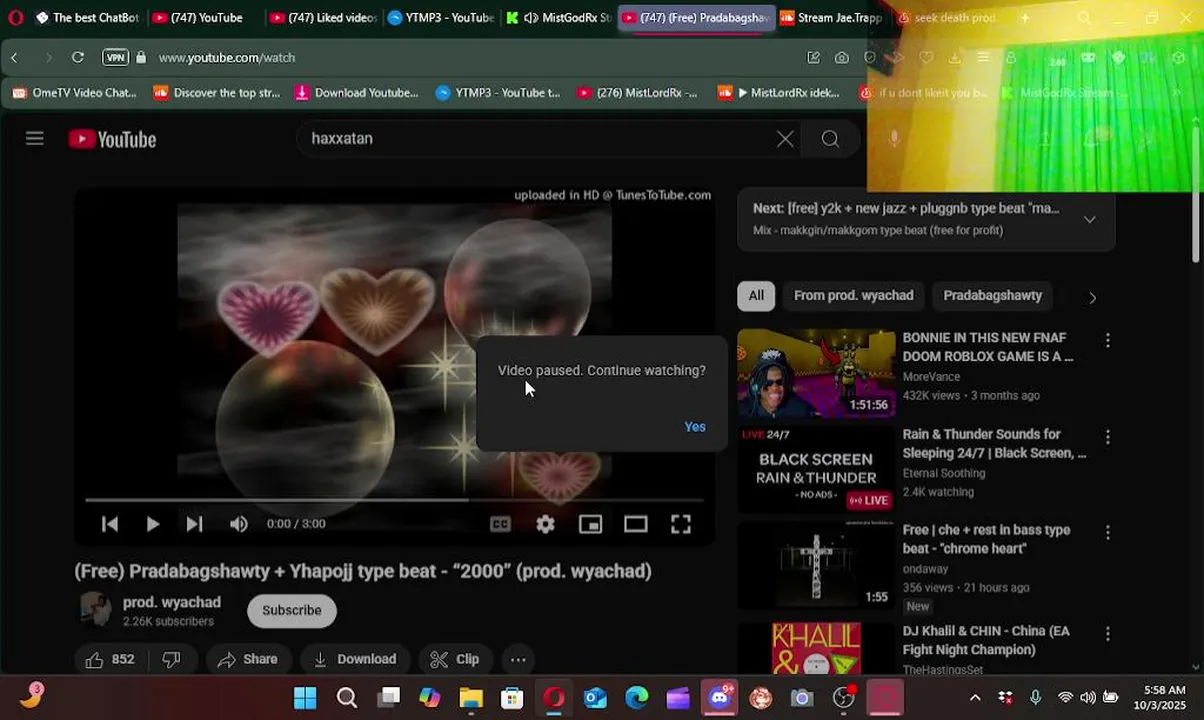Go to the YouTube home logo
Viewport: 1204px width, 720px height.
pos(112,139)
